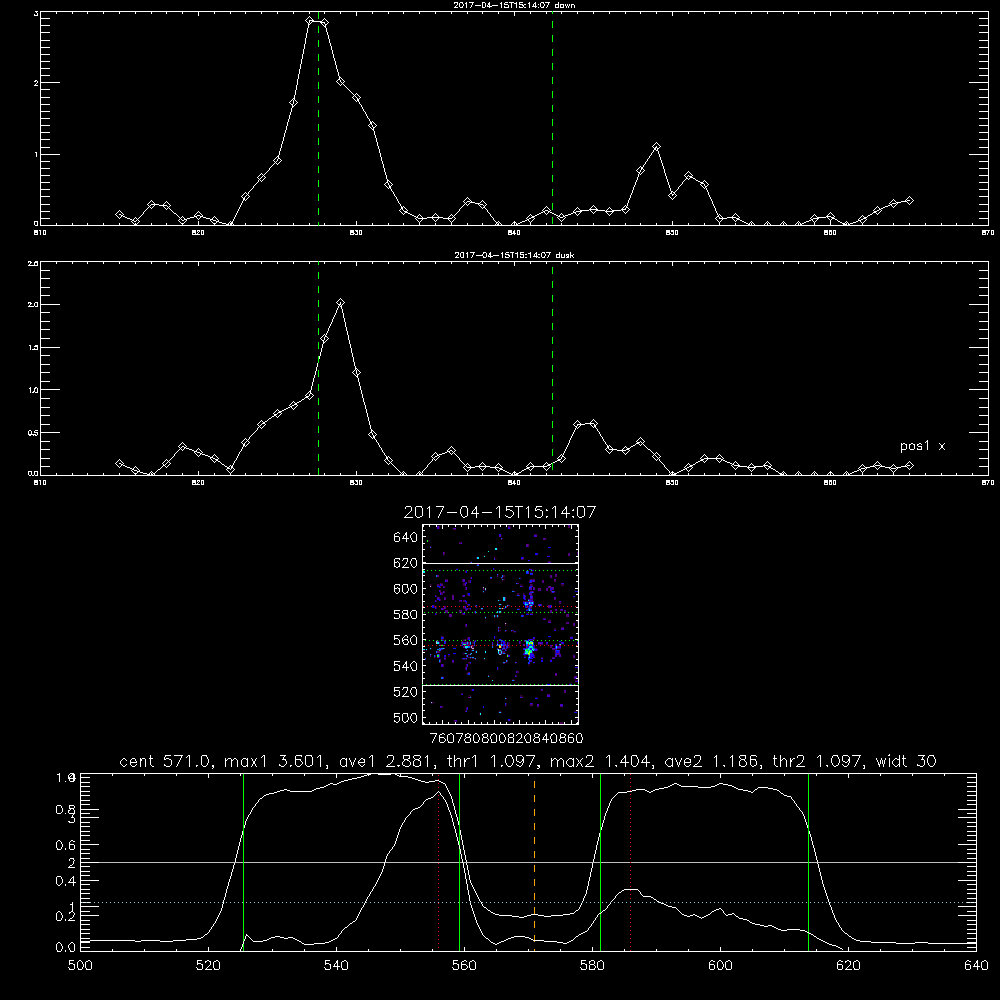
Task: Click the heatmap y-axis label 520
Action: 406,692
